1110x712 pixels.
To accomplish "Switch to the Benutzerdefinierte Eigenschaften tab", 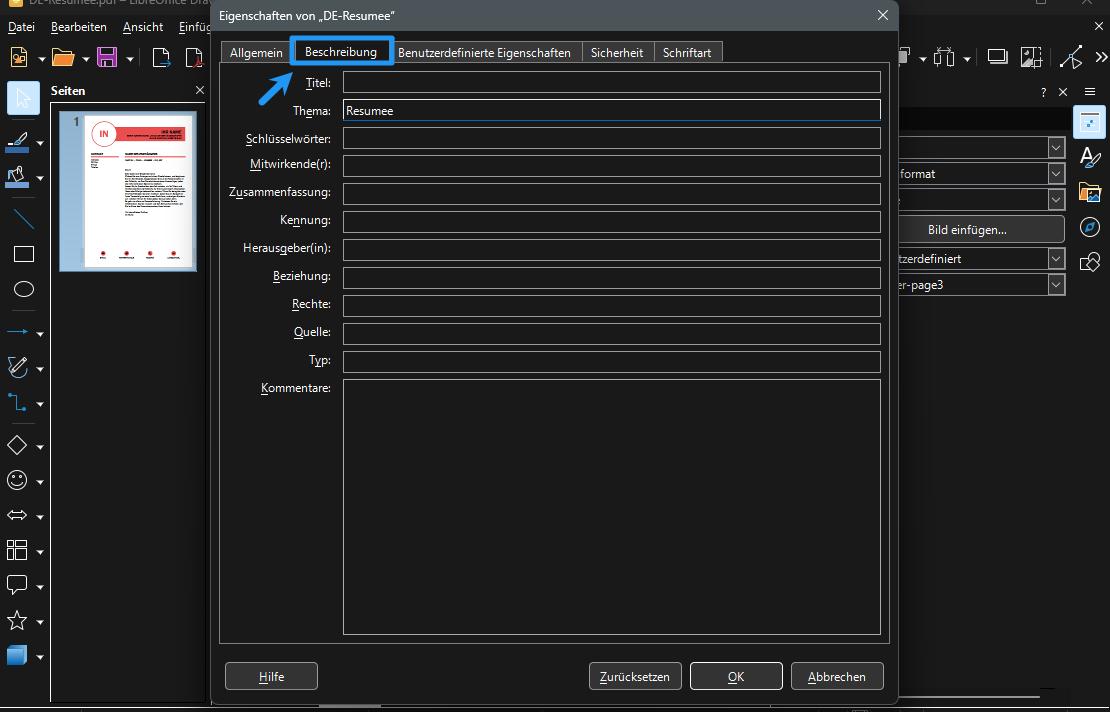I will (484, 52).
